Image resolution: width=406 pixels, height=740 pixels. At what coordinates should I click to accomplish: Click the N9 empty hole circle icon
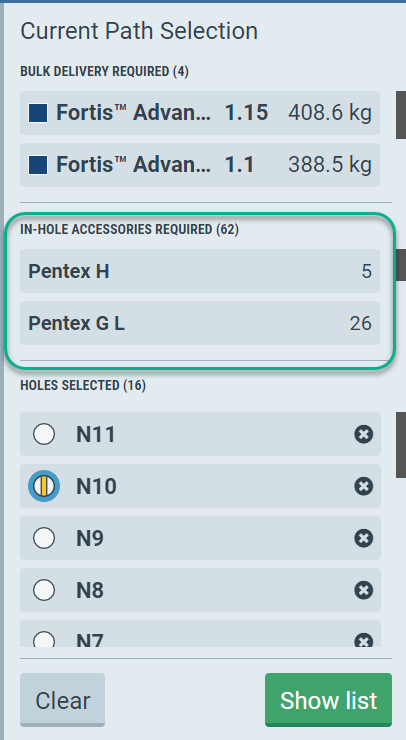[44, 538]
